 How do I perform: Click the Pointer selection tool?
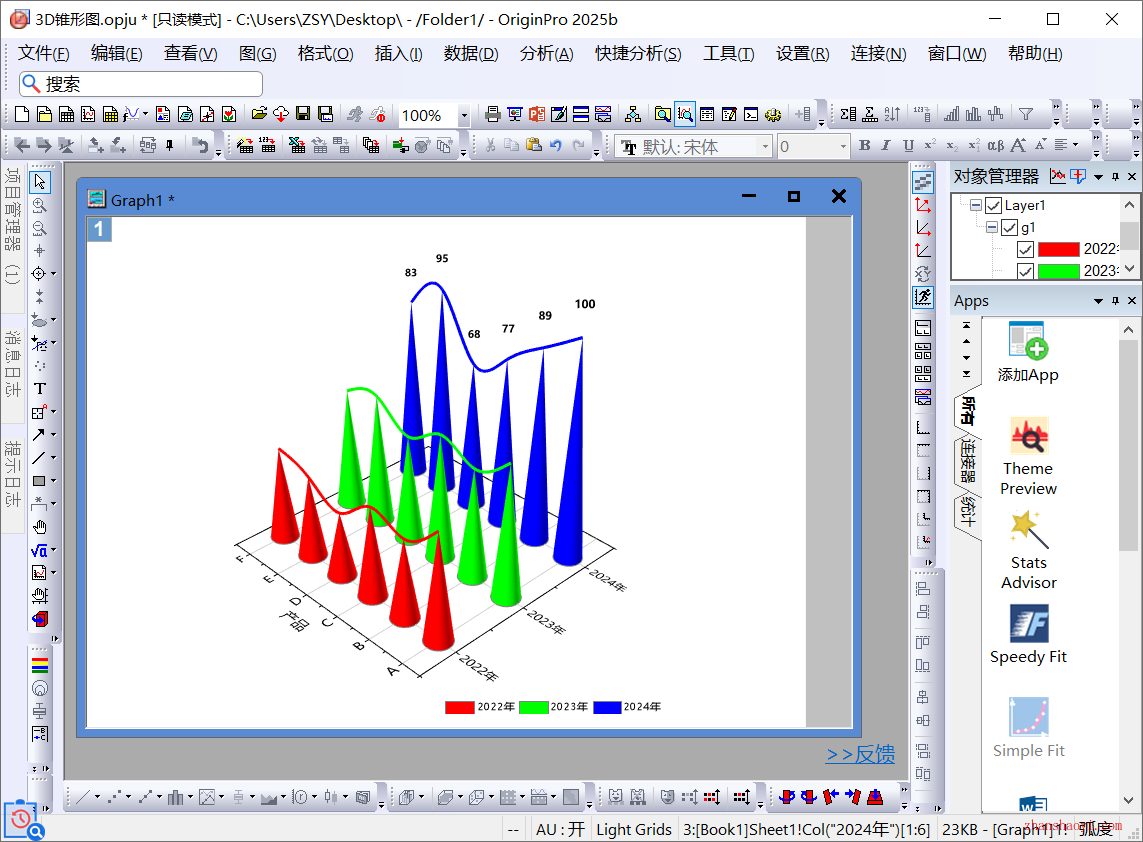pyautogui.click(x=40, y=182)
